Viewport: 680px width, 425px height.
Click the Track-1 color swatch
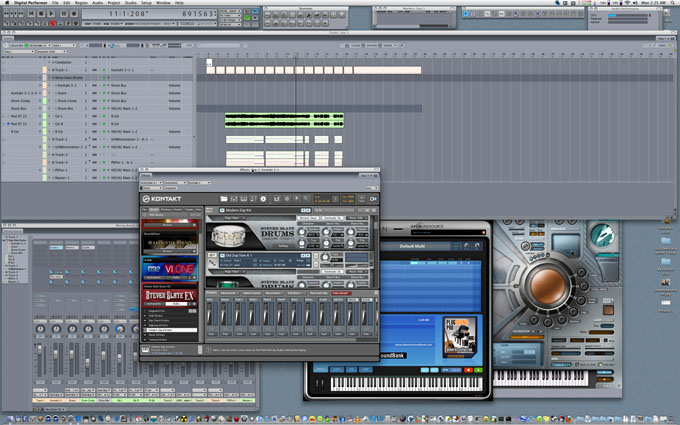[44, 70]
